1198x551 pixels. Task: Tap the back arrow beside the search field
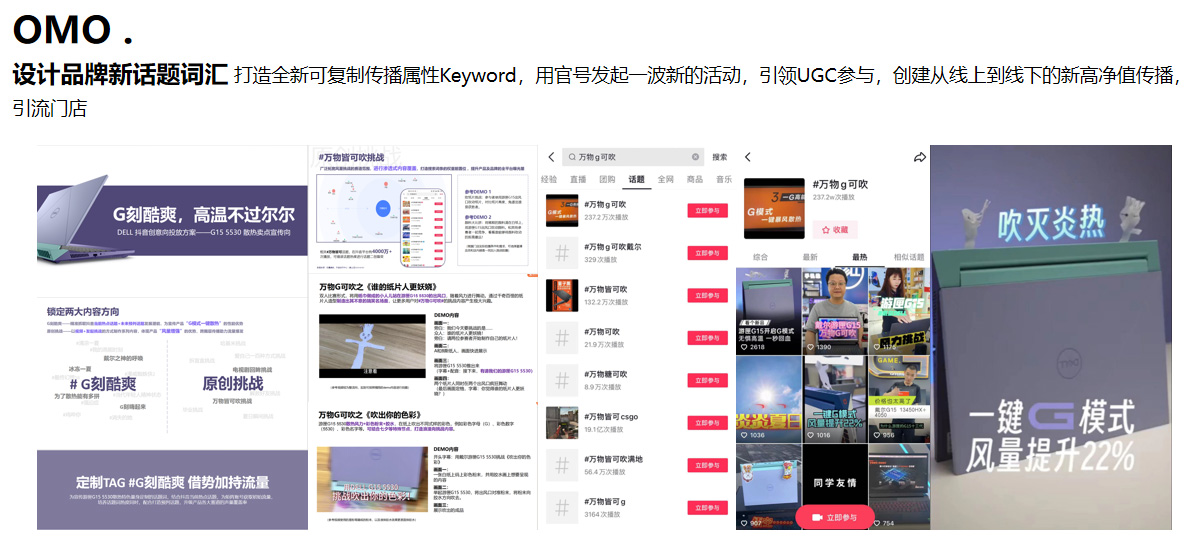coord(551,157)
